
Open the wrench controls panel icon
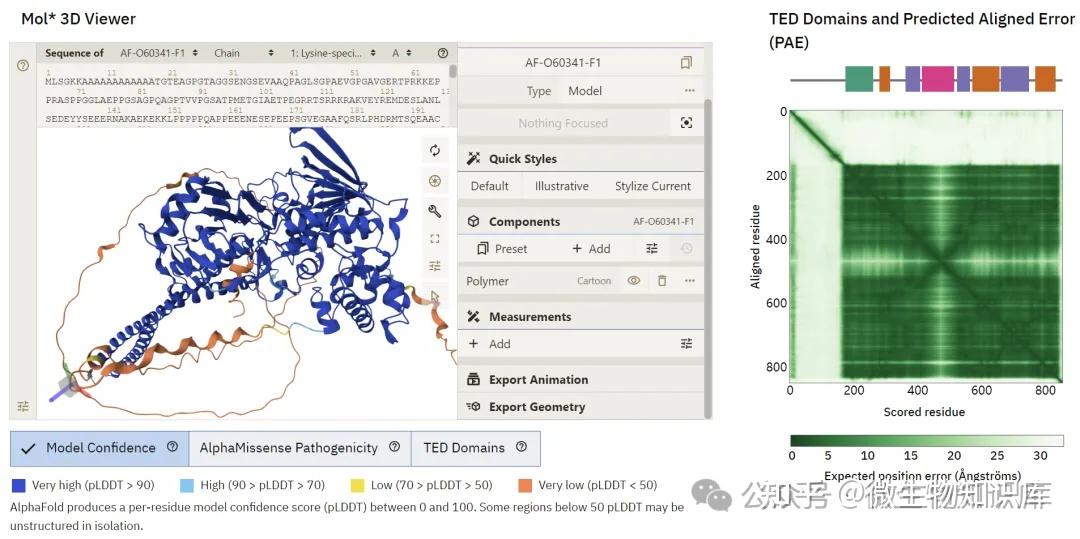[435, 211]
